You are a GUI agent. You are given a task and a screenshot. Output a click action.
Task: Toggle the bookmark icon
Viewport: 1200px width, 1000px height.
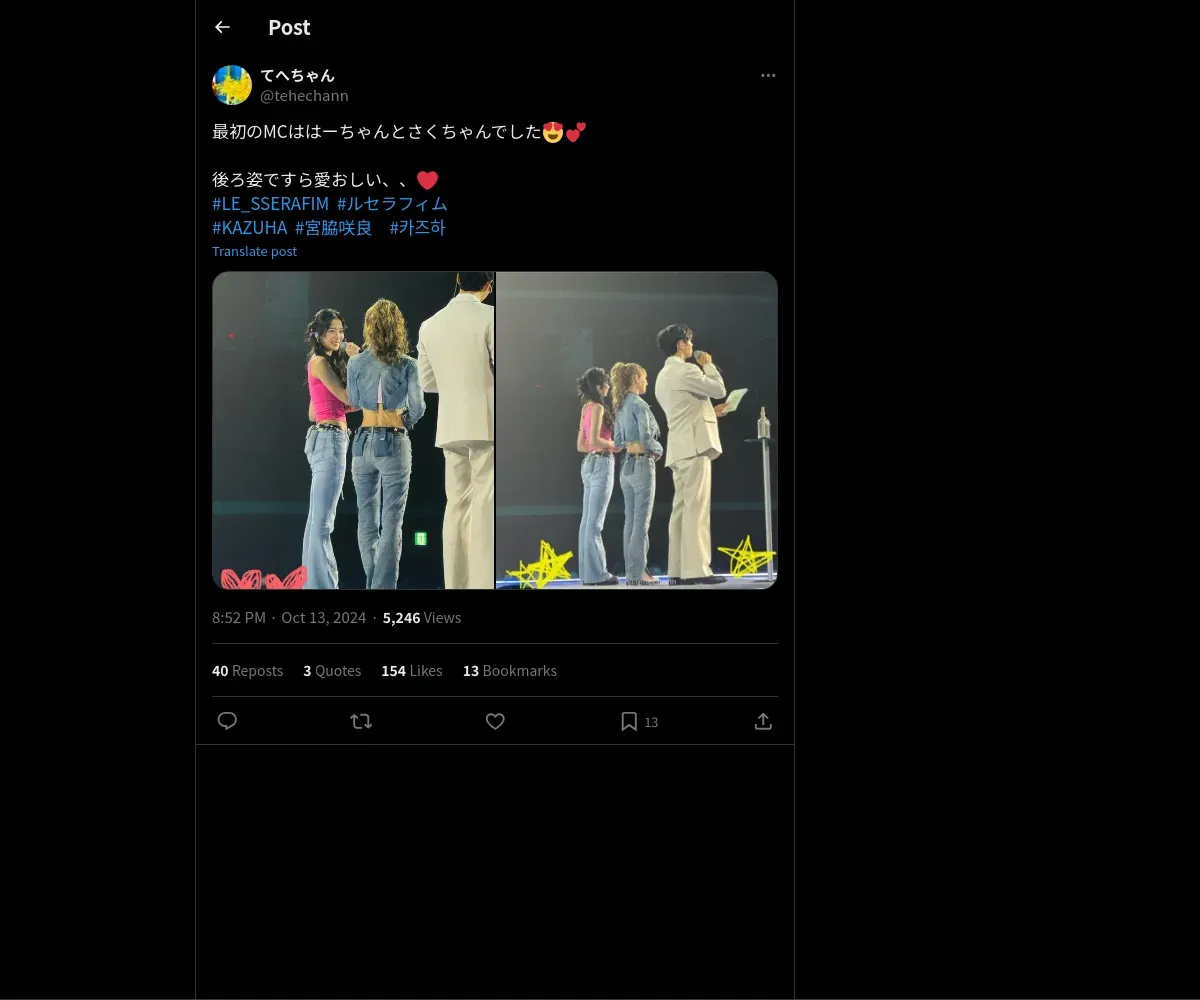click(629, 721)
